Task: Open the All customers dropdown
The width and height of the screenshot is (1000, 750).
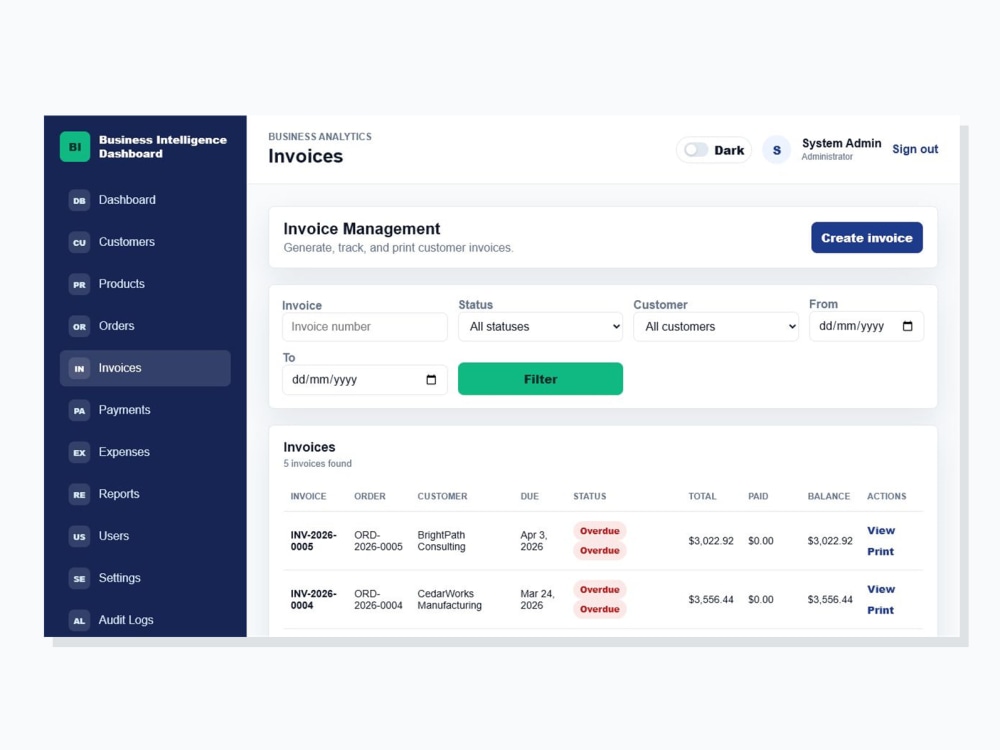Action: 716,327
